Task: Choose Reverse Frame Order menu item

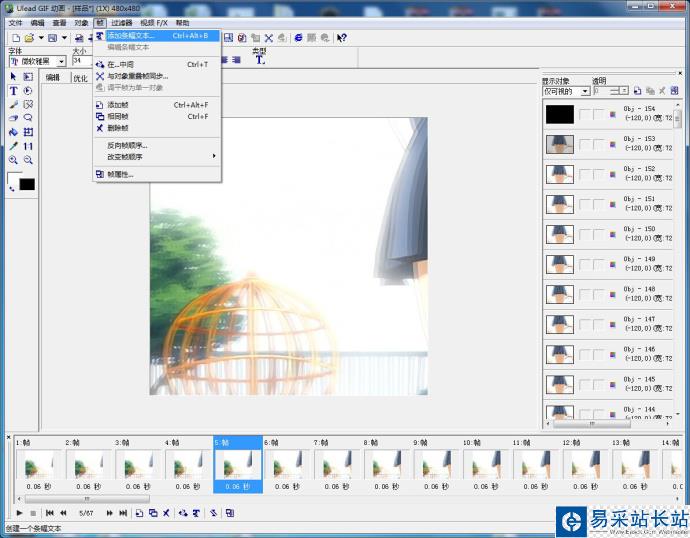Action: click(x=158, y=145)
